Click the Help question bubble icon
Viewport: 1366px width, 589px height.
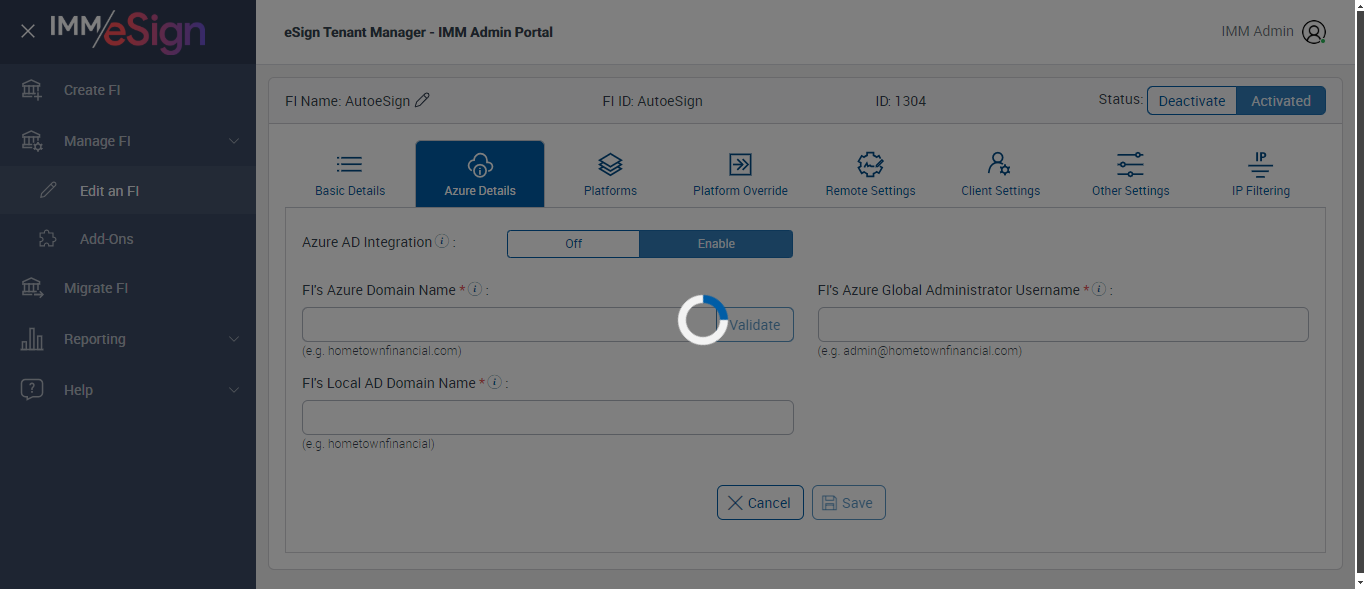pyautogui.click(x=32, y=390)
